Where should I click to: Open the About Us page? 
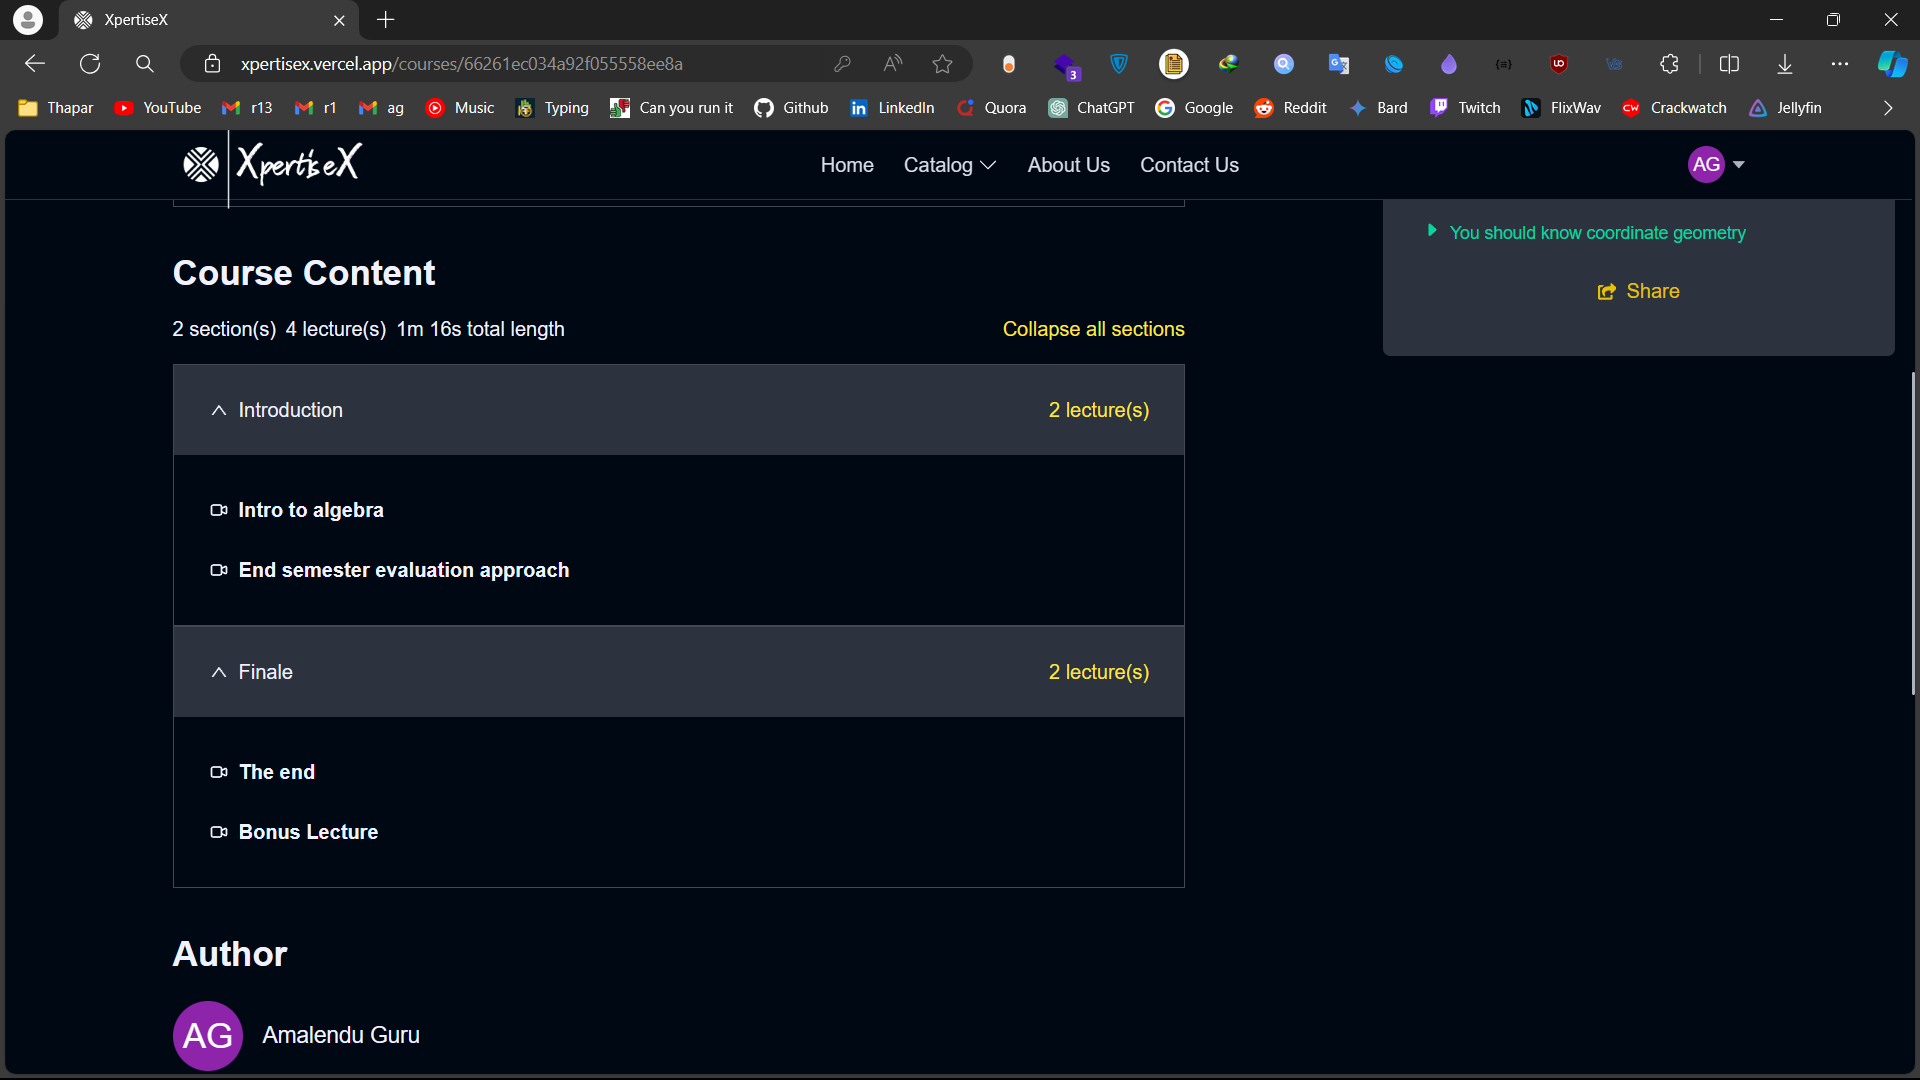(x=1068, y=165)
